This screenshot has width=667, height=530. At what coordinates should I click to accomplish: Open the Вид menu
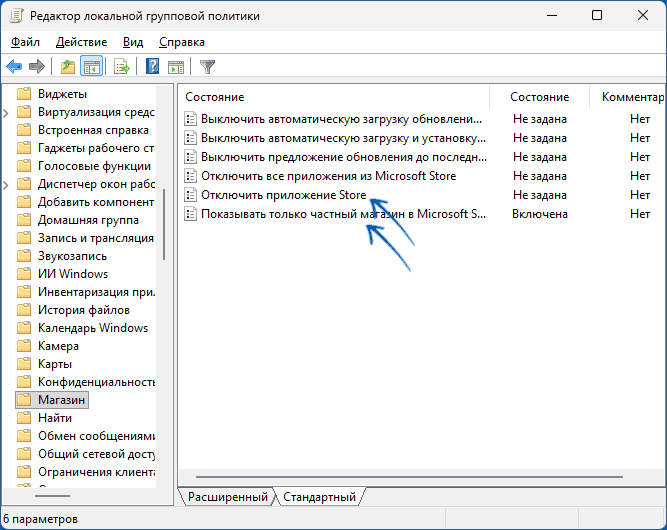133,42
